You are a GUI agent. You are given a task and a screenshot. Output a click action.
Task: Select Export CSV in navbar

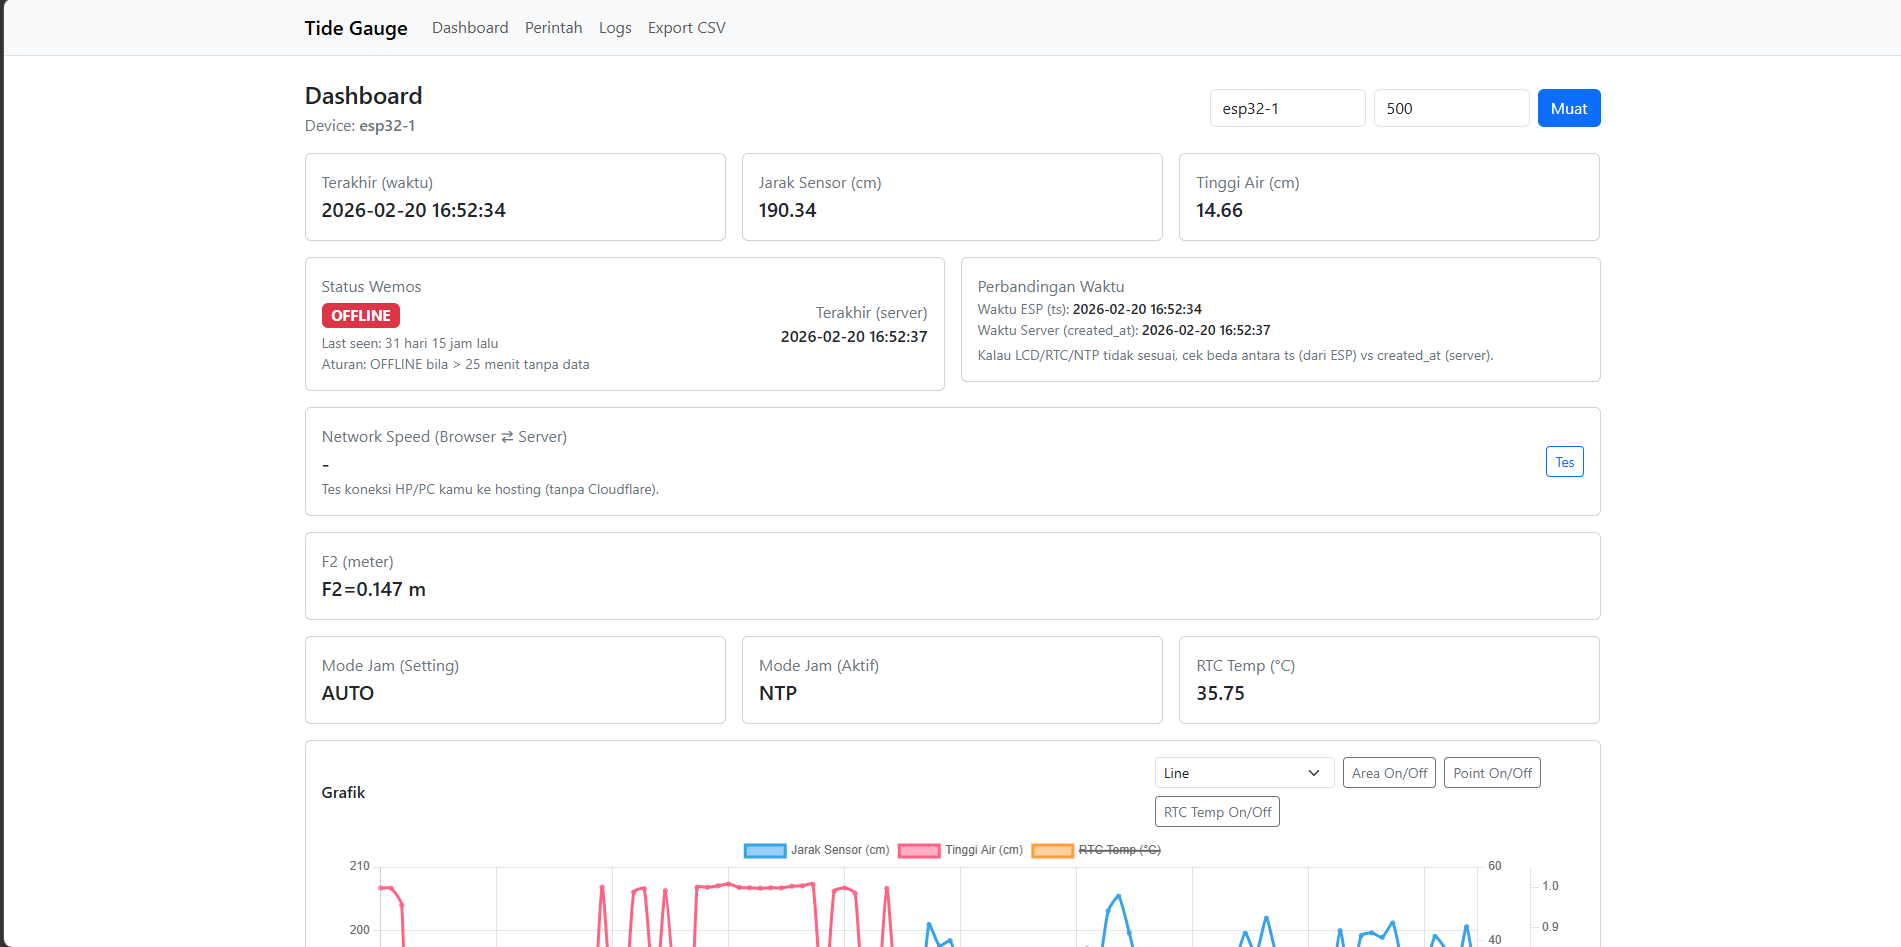(686, 28)
